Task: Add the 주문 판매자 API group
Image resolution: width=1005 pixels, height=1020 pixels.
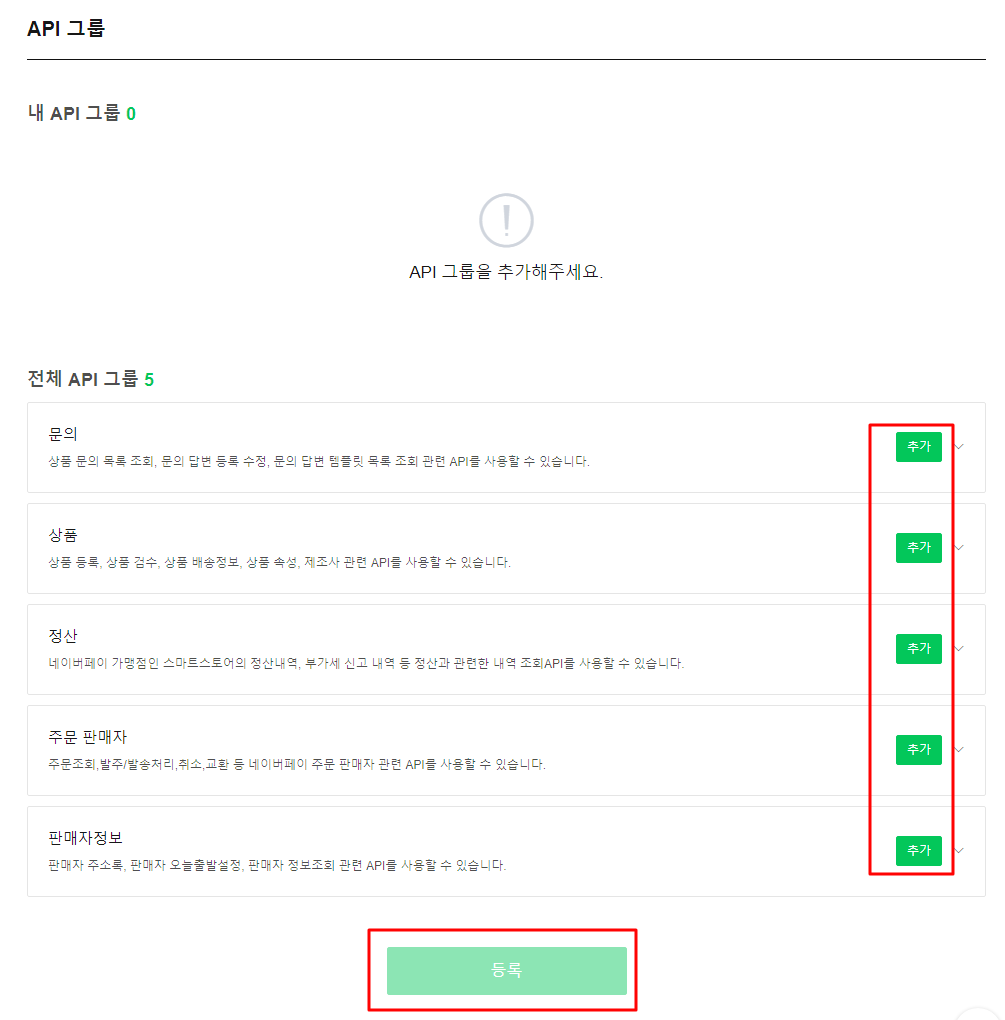Action: coord(918,750)
